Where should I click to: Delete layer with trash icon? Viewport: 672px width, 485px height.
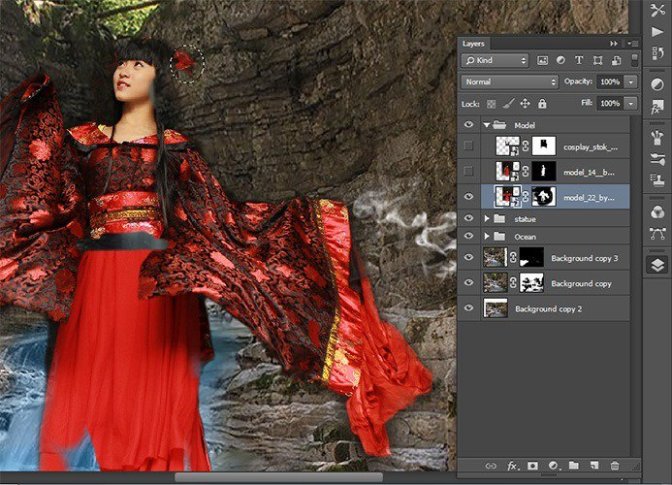[615, 466]
